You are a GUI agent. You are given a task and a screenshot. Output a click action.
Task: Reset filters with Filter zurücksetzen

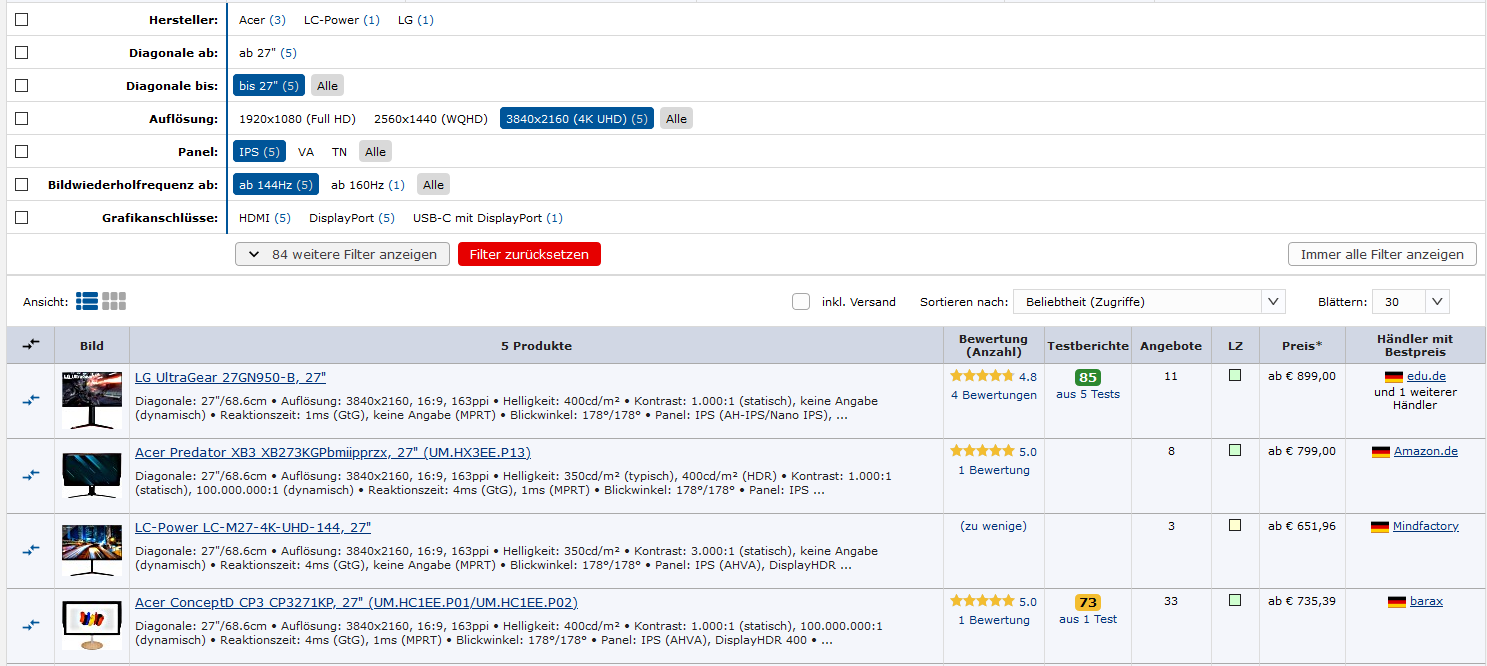(530, 254)
